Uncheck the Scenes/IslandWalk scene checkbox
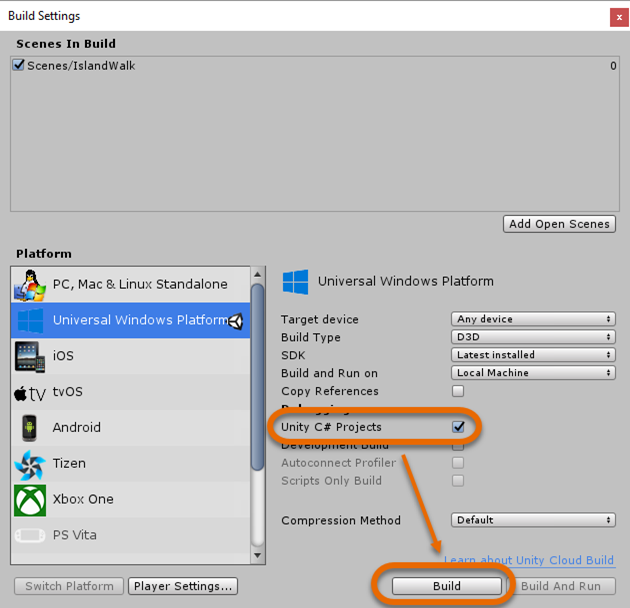 point(18,65)
